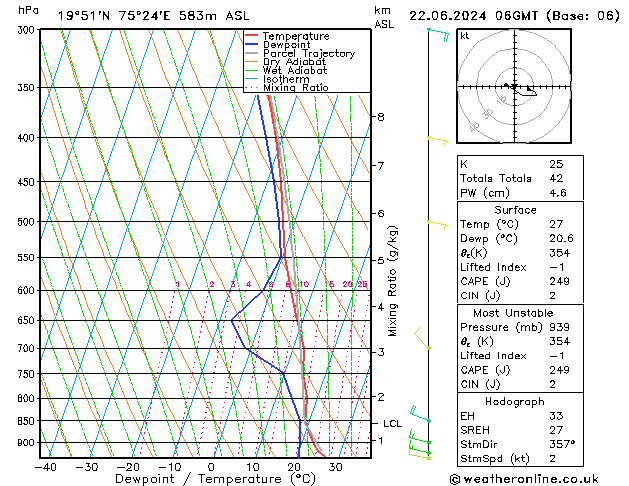This screenshot has width=629, height=486.
Task: Click the StmDir value 357°
Action: coord(562,444)
